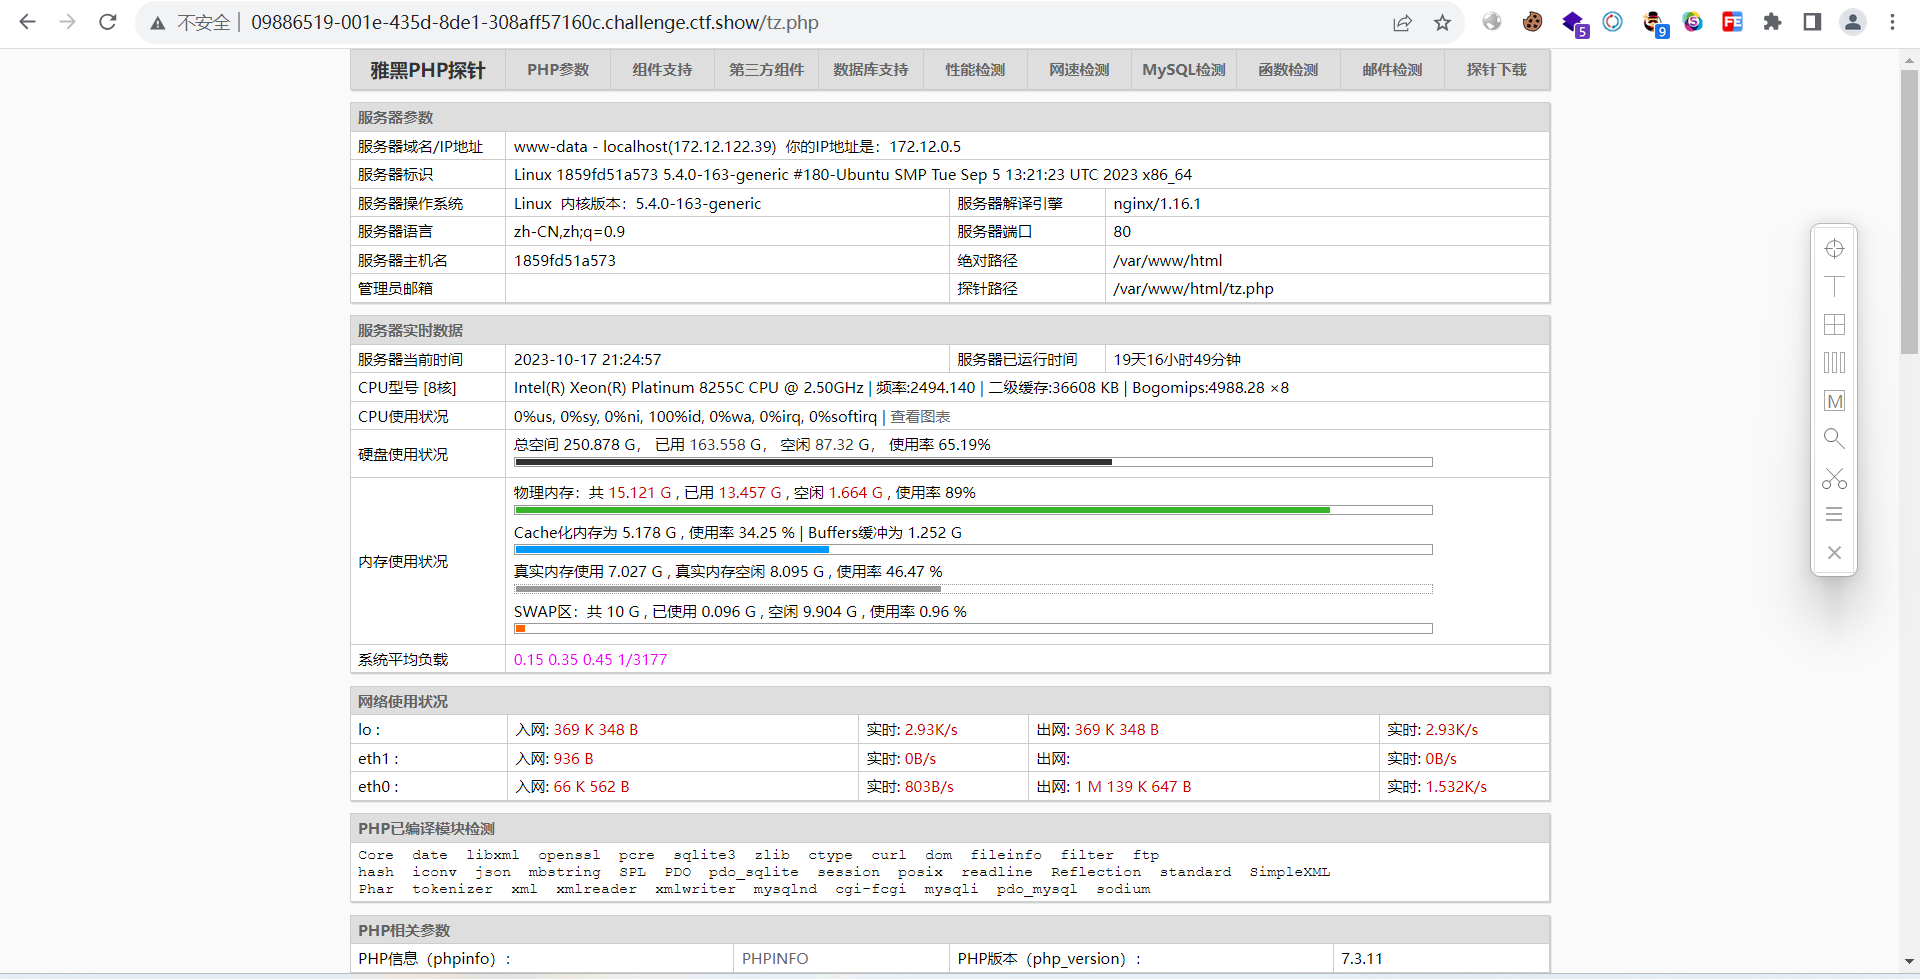Reload the page with the refresh icon
This screenshot has width=1920, height=979.
click(108, 22)
